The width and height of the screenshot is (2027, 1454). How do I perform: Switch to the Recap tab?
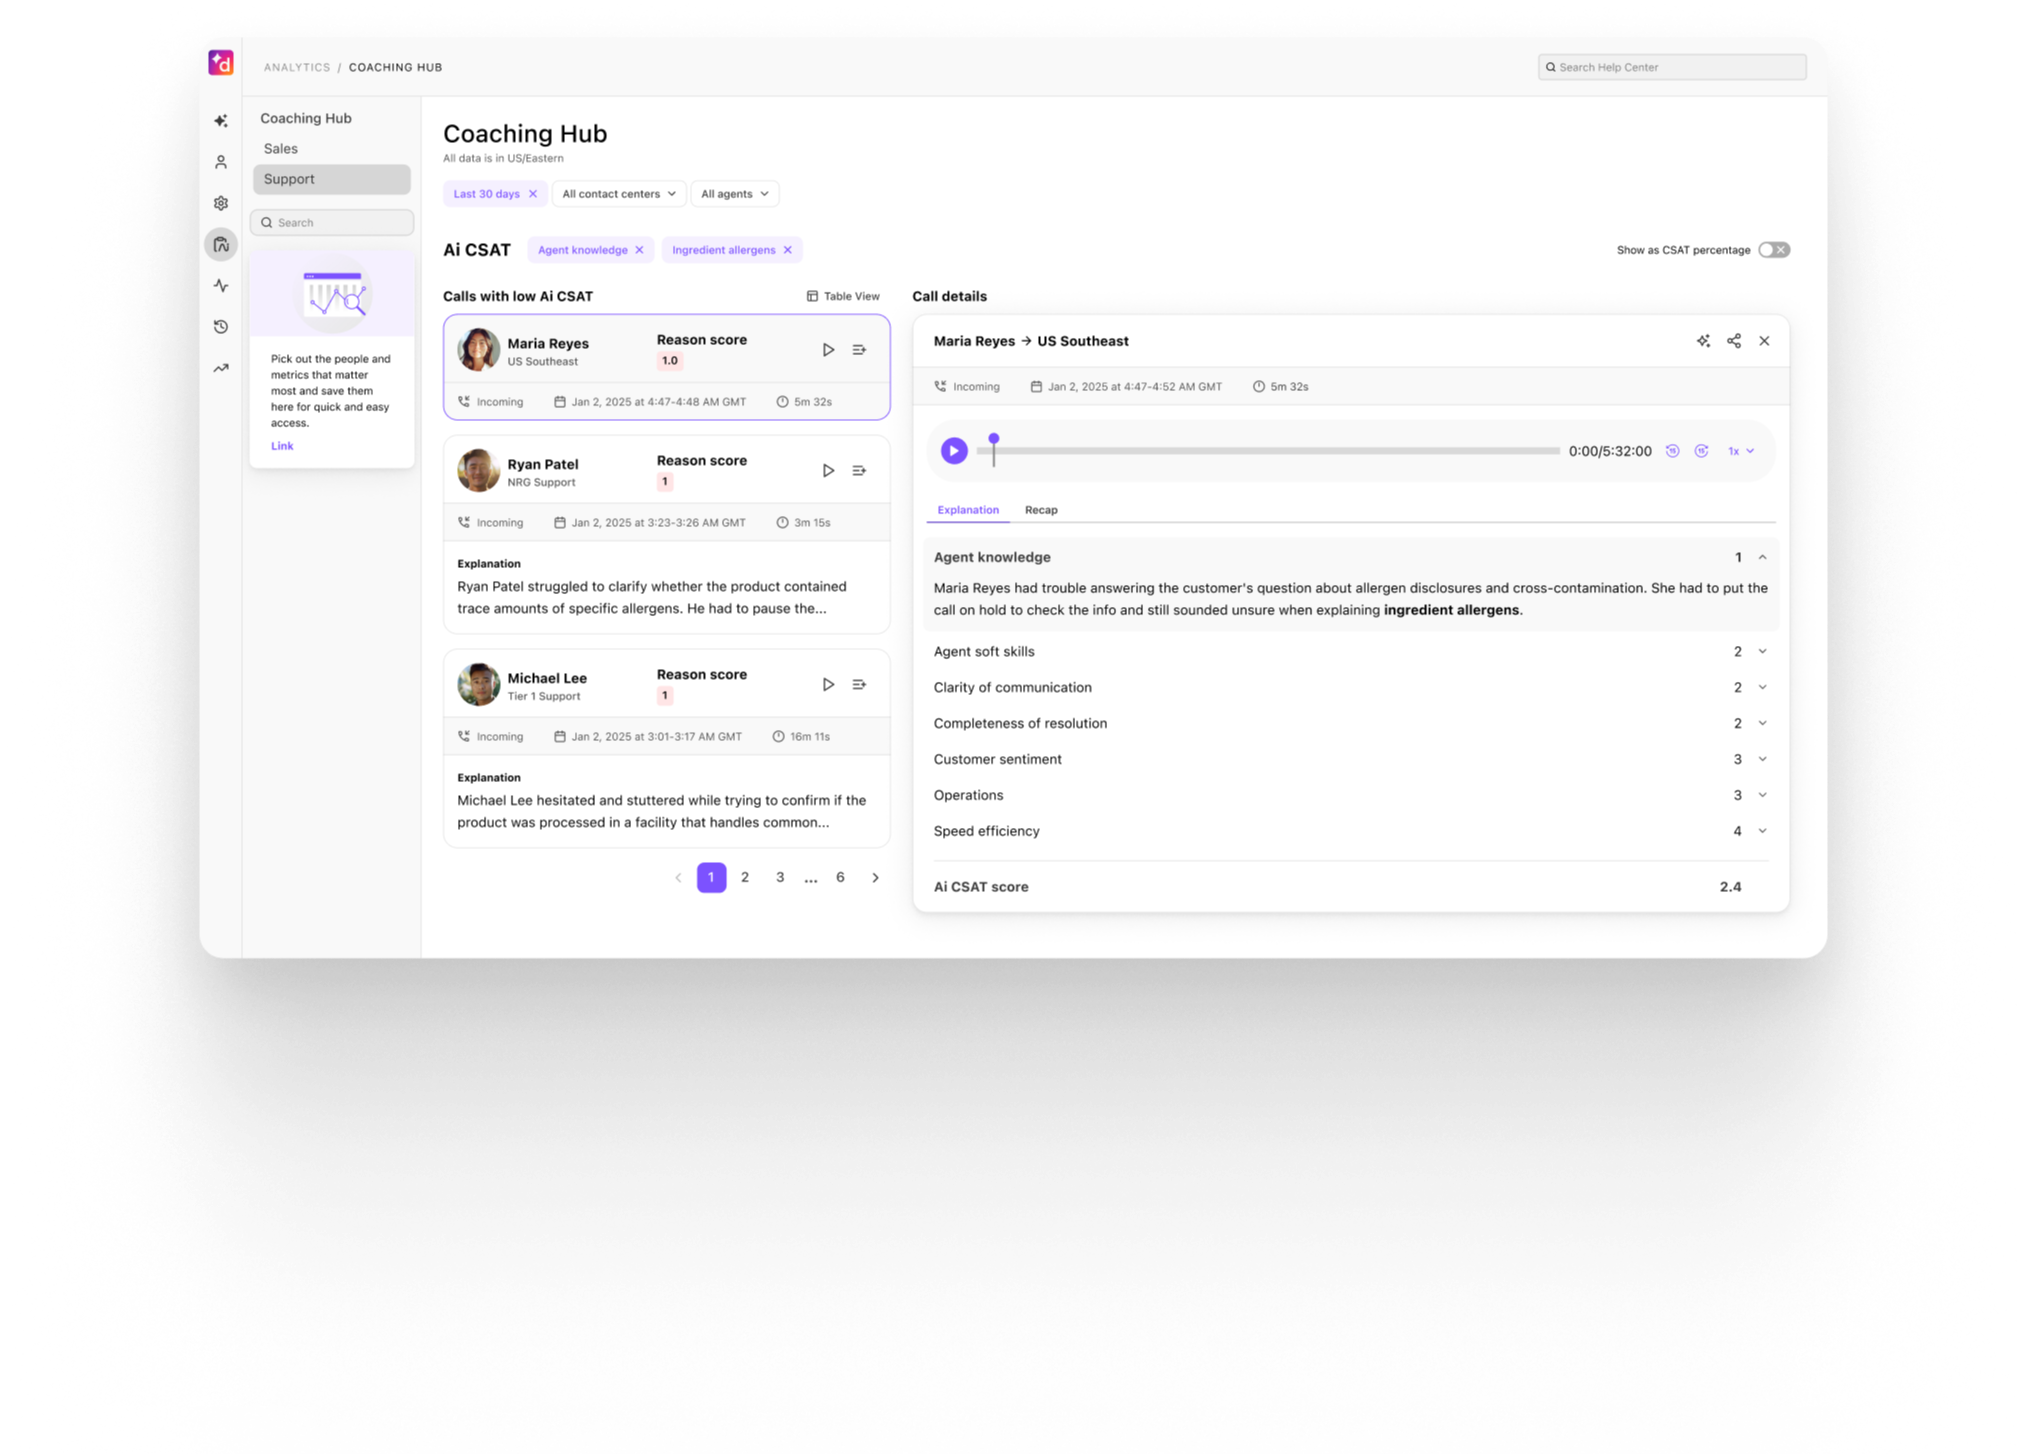coord(1041,510)
